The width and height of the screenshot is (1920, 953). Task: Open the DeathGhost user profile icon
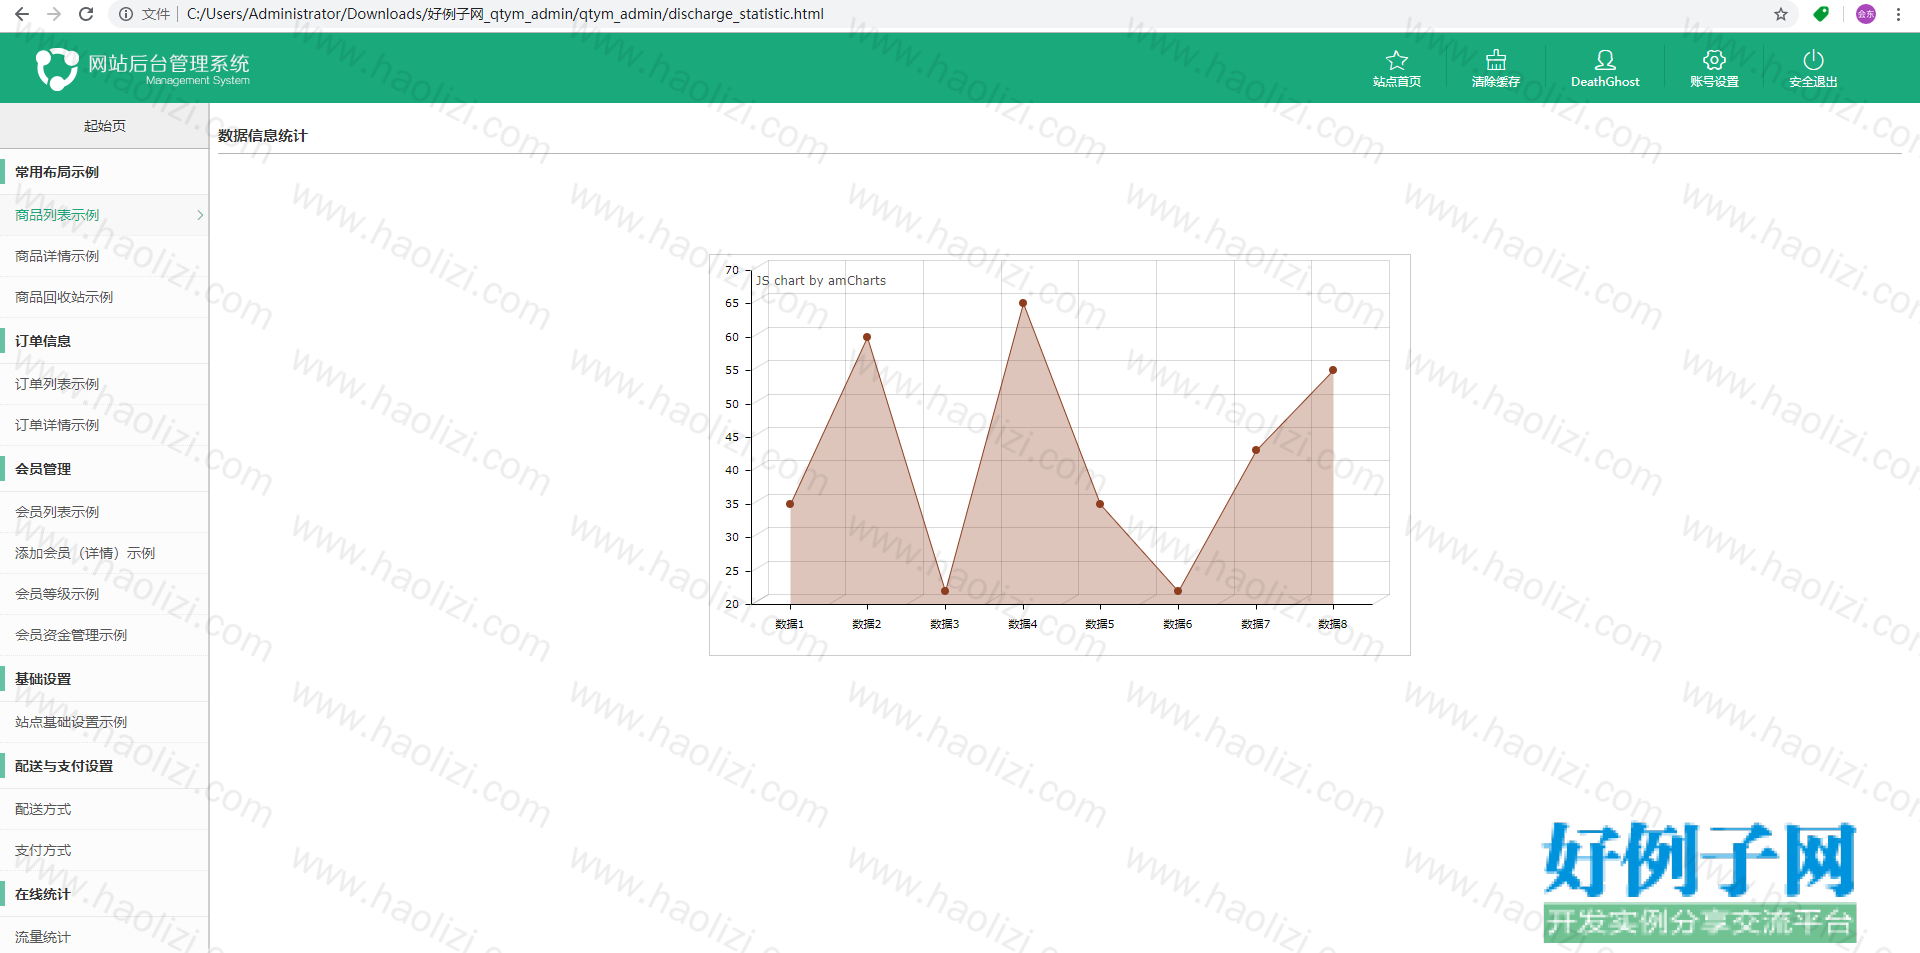pyautogui.click(x=1605, y=60)
